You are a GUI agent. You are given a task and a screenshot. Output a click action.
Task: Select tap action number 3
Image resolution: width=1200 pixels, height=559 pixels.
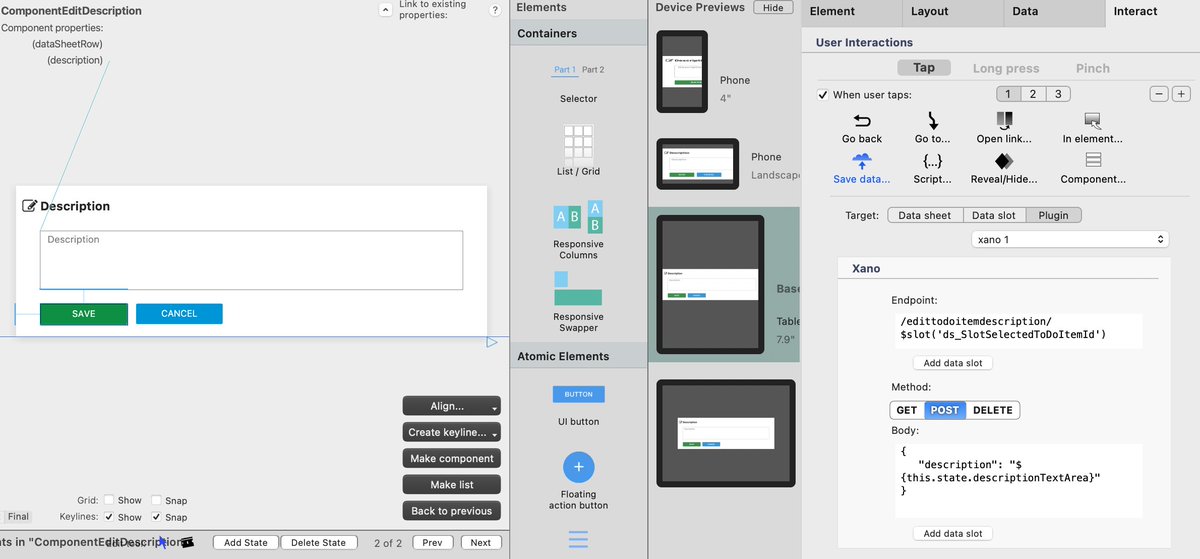[1057, 94]
